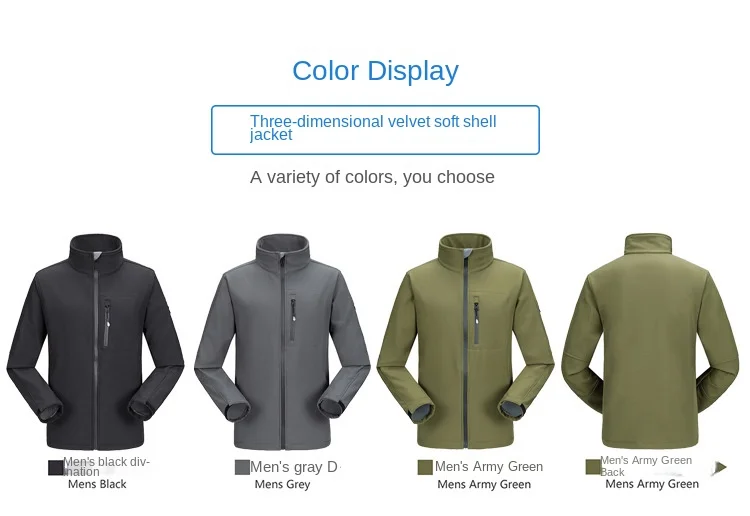
Task: Select the black color swatch
Action: (55, 468)
